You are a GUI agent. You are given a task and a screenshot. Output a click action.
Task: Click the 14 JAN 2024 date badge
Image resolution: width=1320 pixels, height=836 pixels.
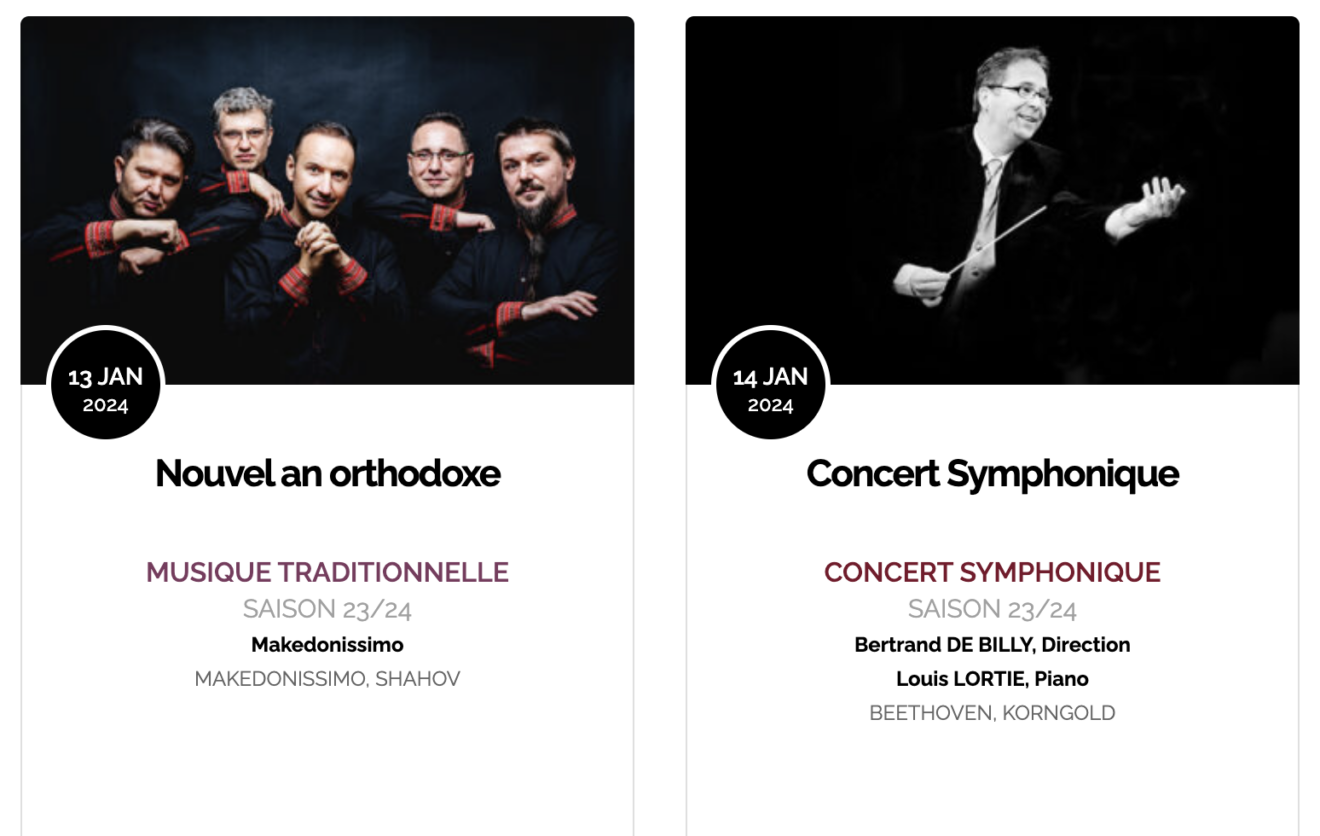click(x=770, y=384)
